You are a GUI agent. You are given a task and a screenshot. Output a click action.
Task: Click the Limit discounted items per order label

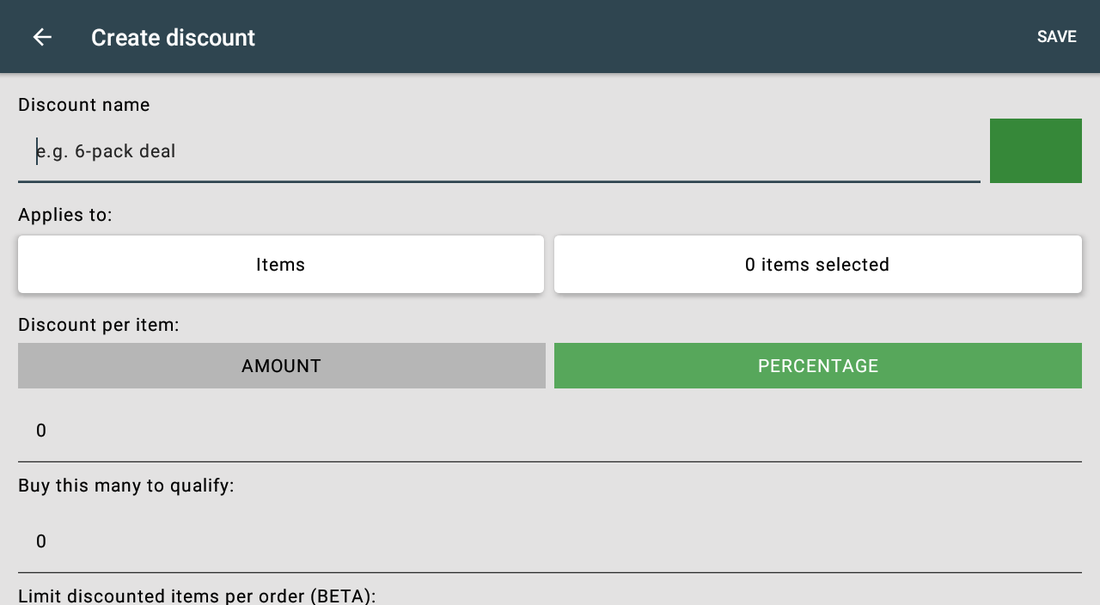pyautogui.click(x=197, y=596)
